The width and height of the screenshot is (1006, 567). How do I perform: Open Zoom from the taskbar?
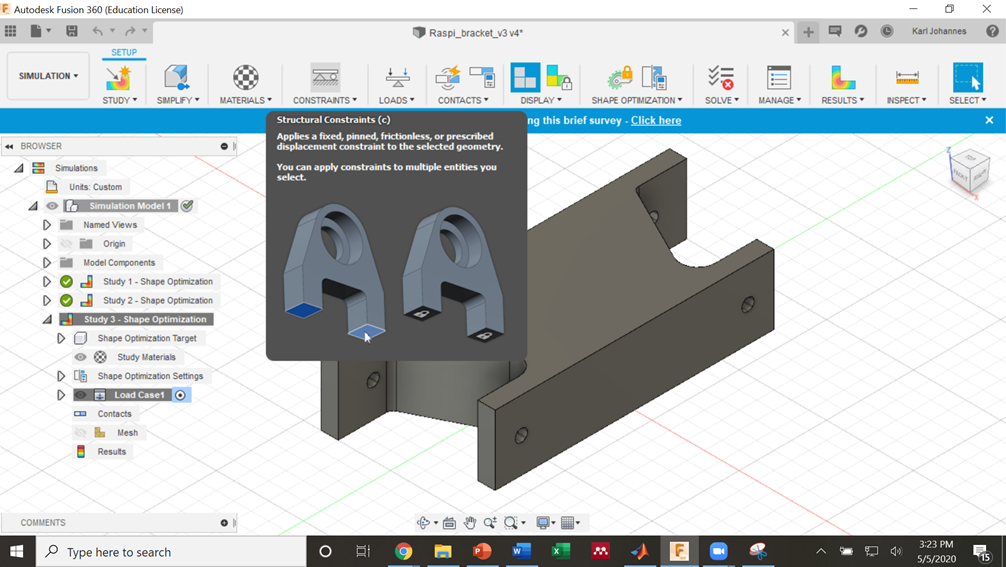719,552
